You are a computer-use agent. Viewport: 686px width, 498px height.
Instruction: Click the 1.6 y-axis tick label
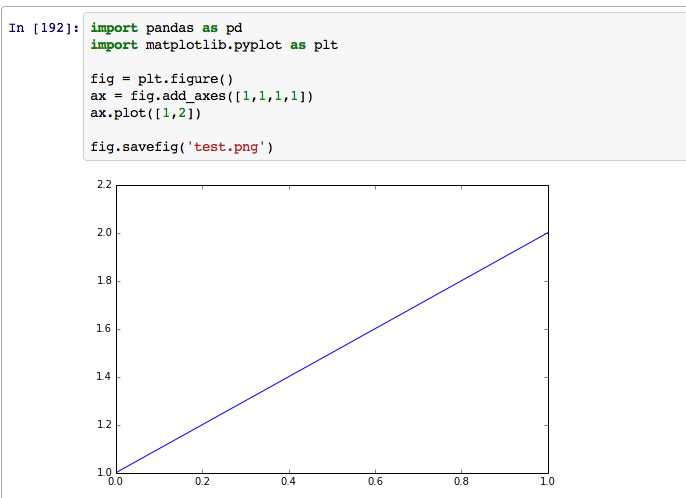coord(104,329)
